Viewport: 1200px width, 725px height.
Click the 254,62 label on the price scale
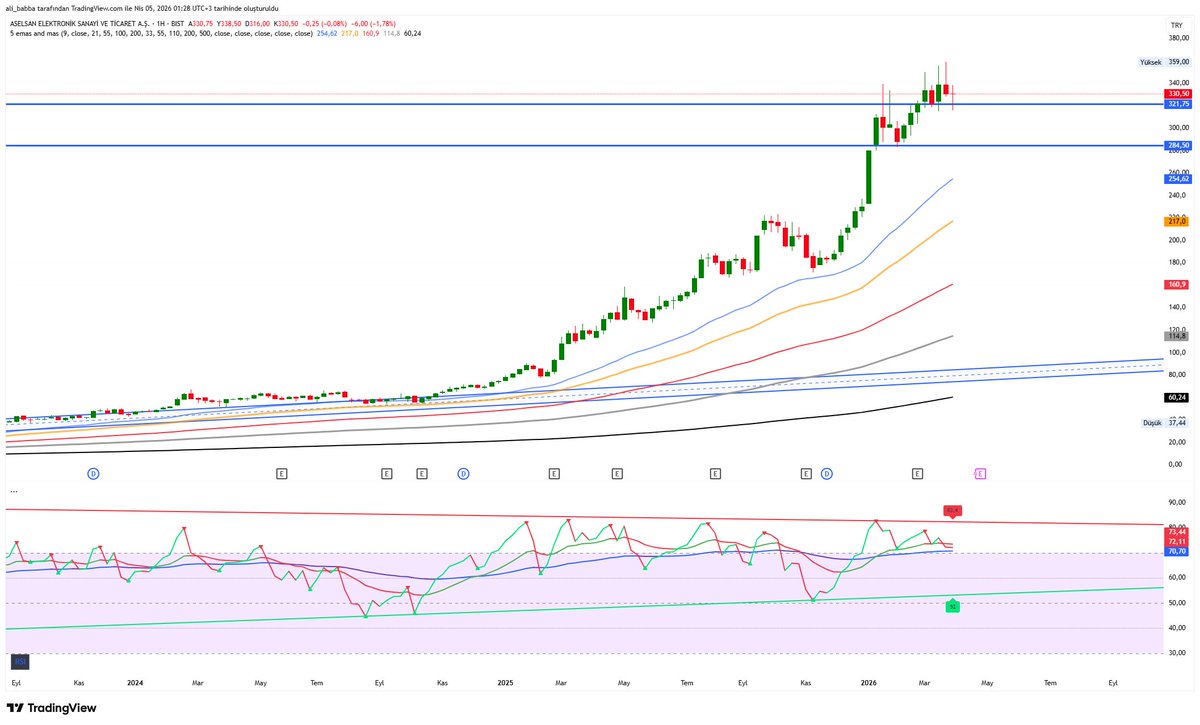(x=1177, y=179)
